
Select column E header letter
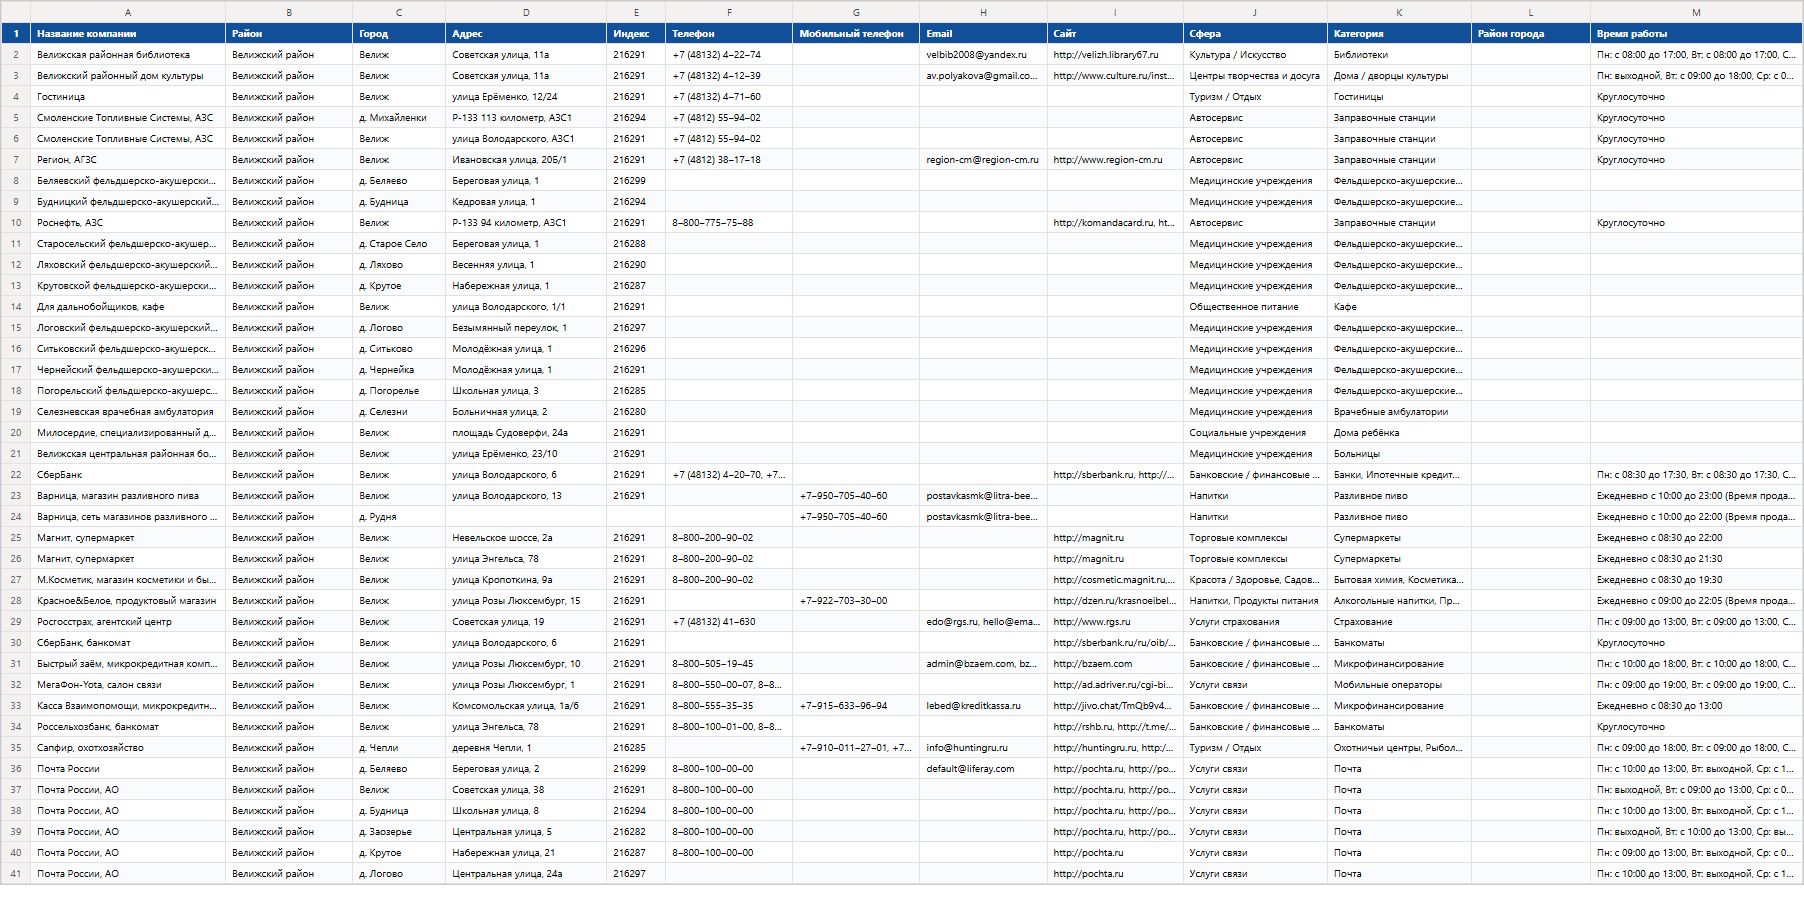[636, 12]
